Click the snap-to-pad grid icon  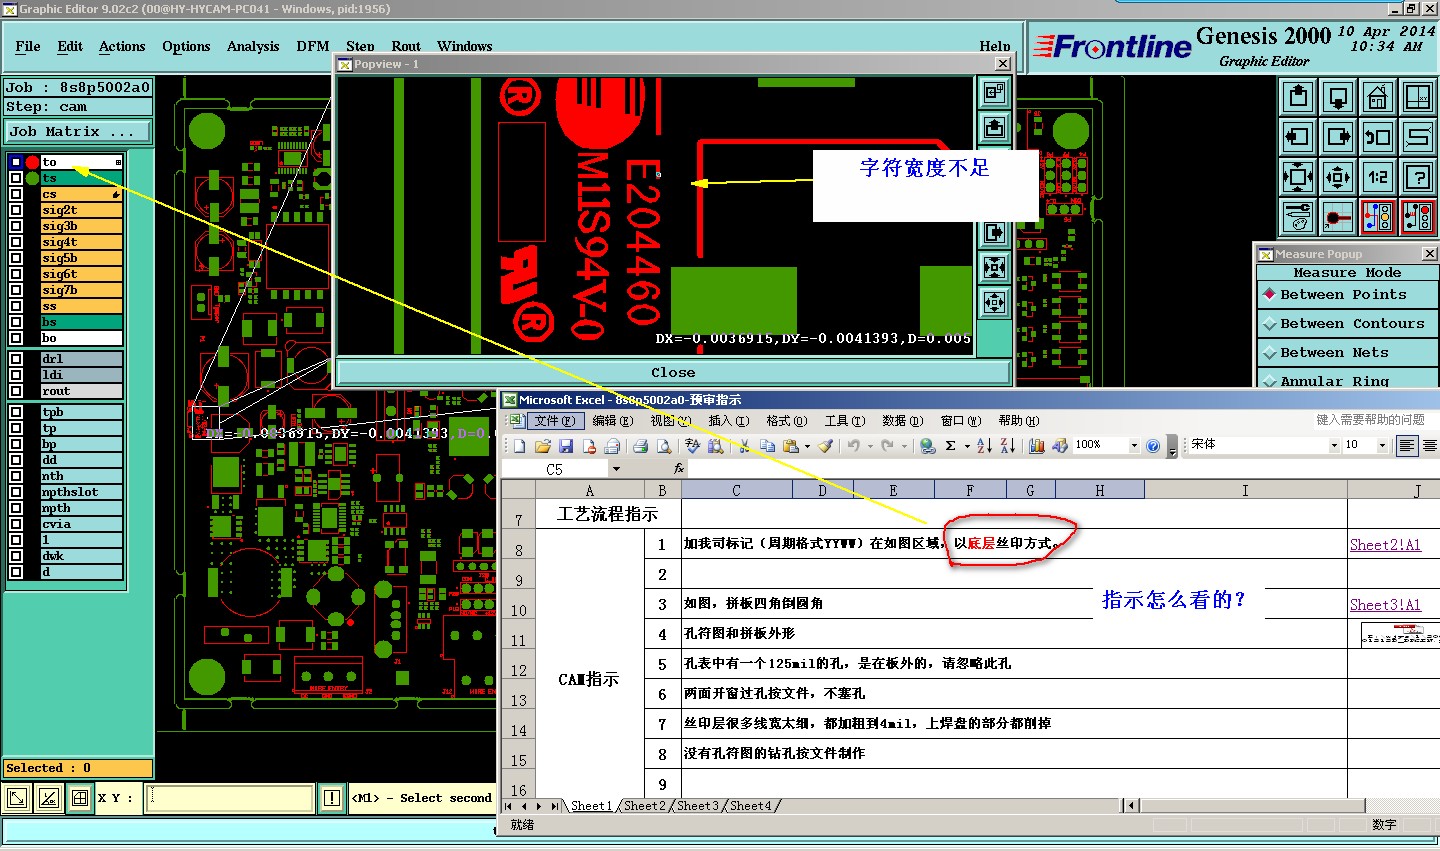[1338, 217]
